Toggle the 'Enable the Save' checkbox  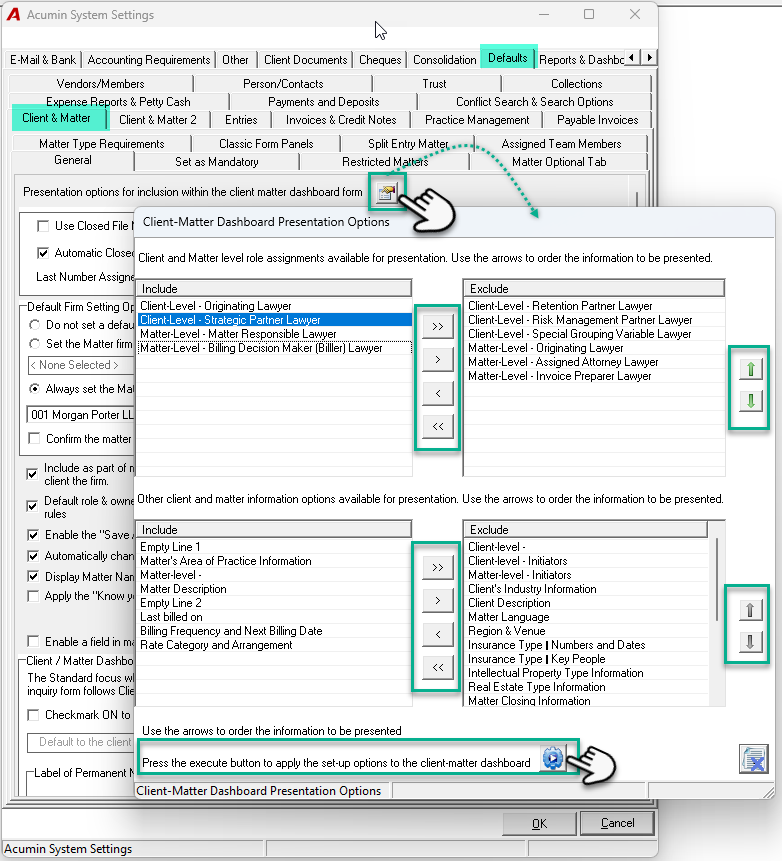(x=33, y=535)
